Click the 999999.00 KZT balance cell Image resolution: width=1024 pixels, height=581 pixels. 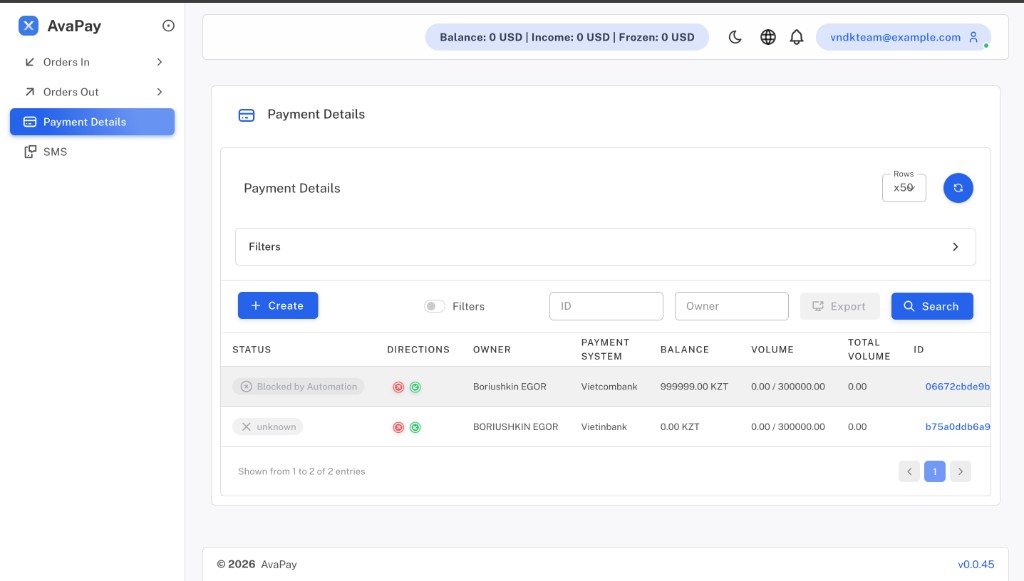pos(694,386)
